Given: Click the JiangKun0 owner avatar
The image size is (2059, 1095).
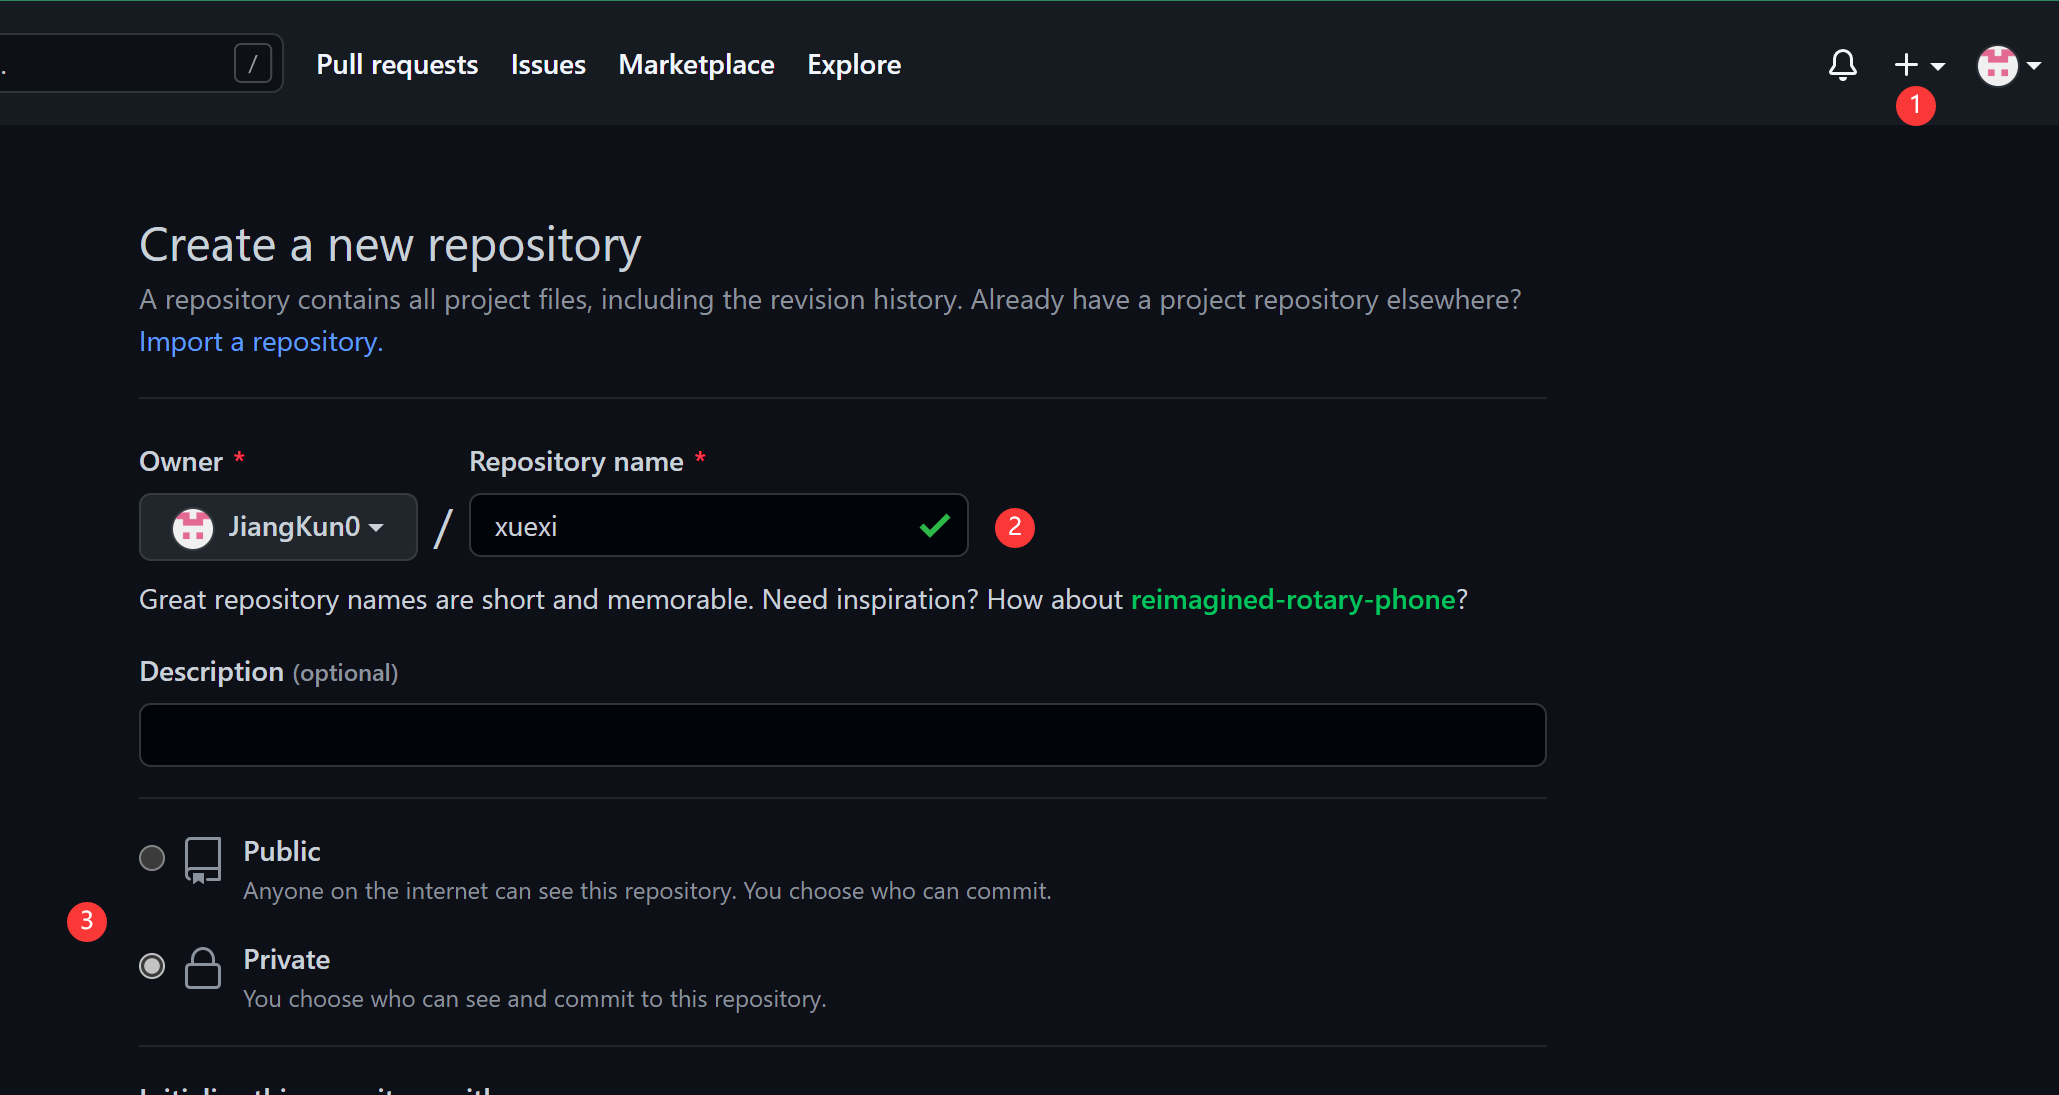Looking at the screenshot, I should pos(193,527).
